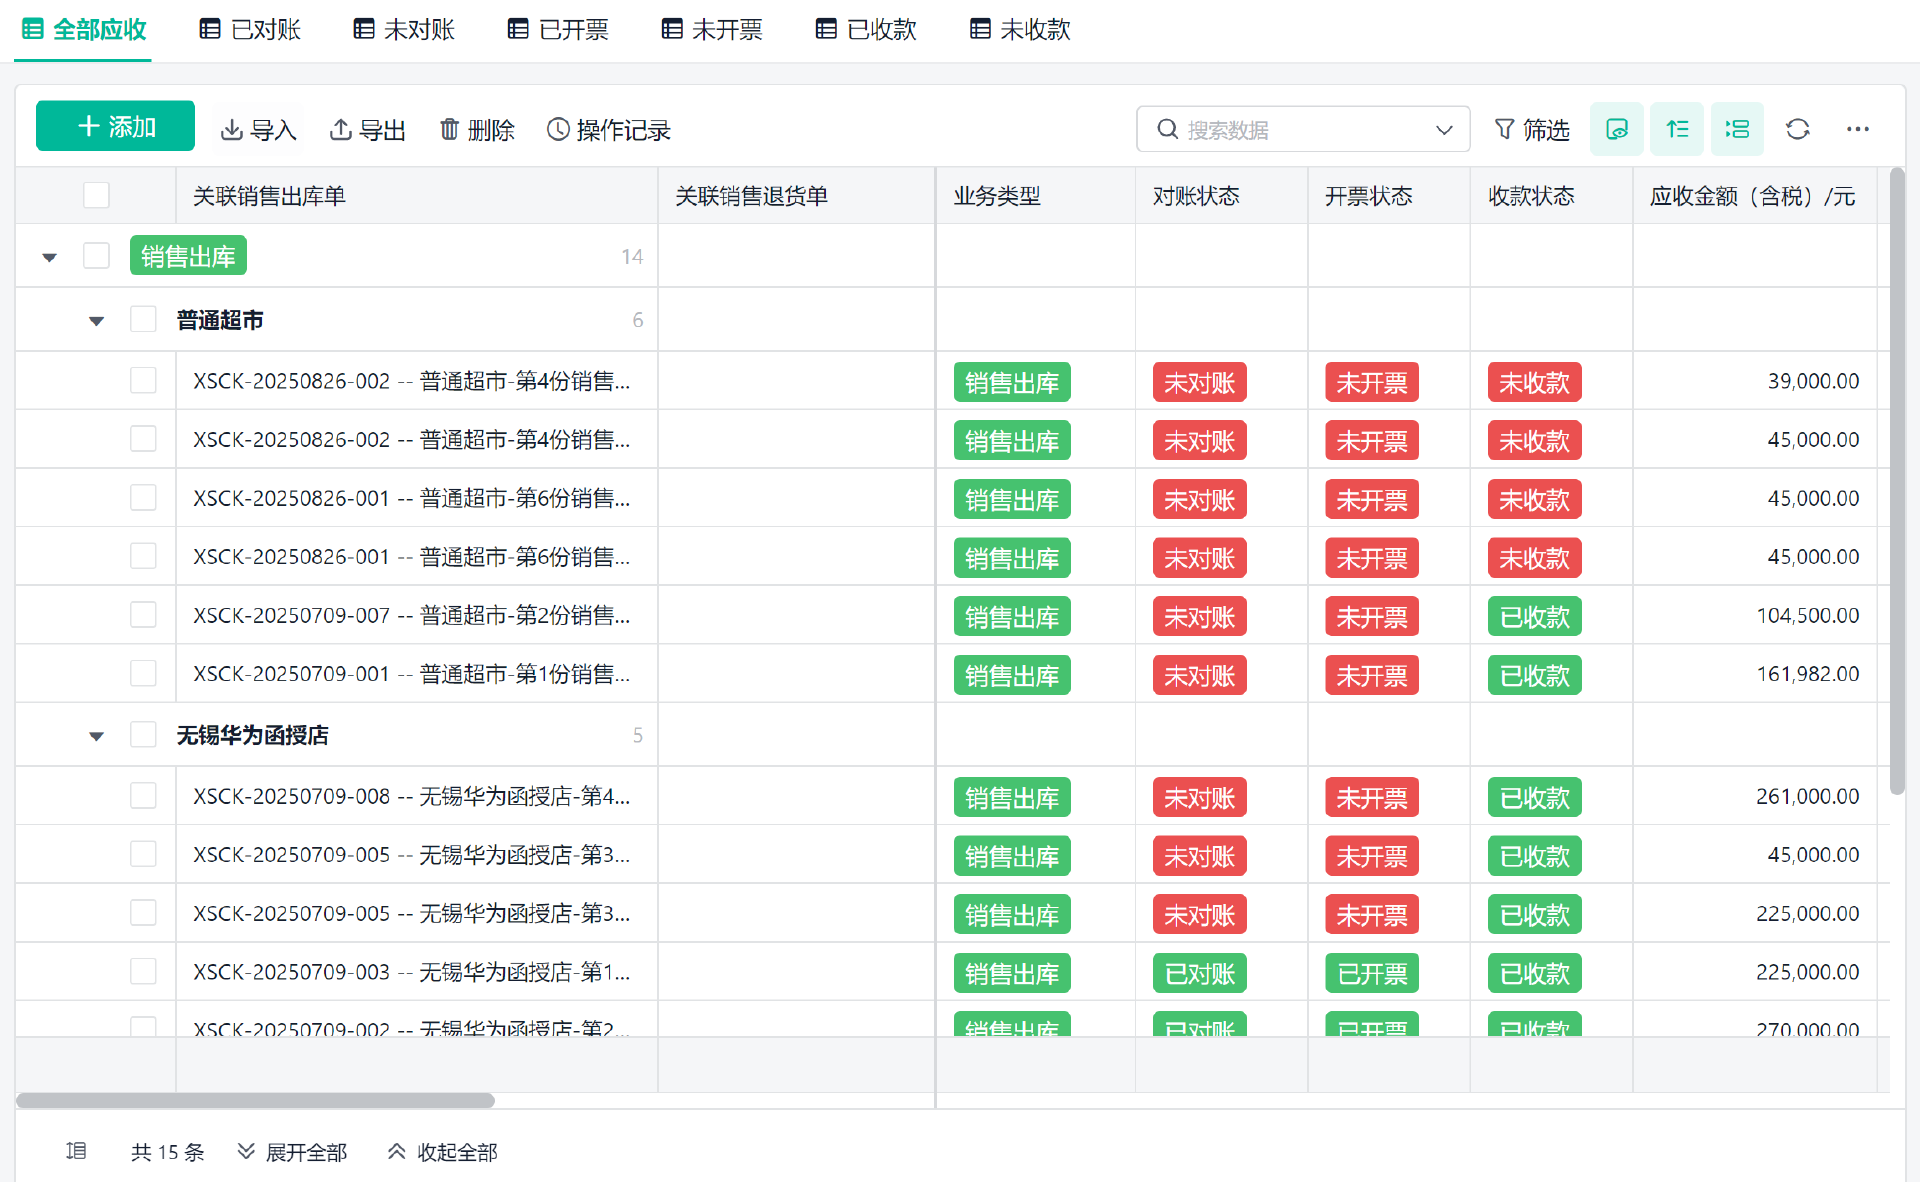Click the sort order icon
Viewport: 1920px width, 1182px height.
(1677, 129)
